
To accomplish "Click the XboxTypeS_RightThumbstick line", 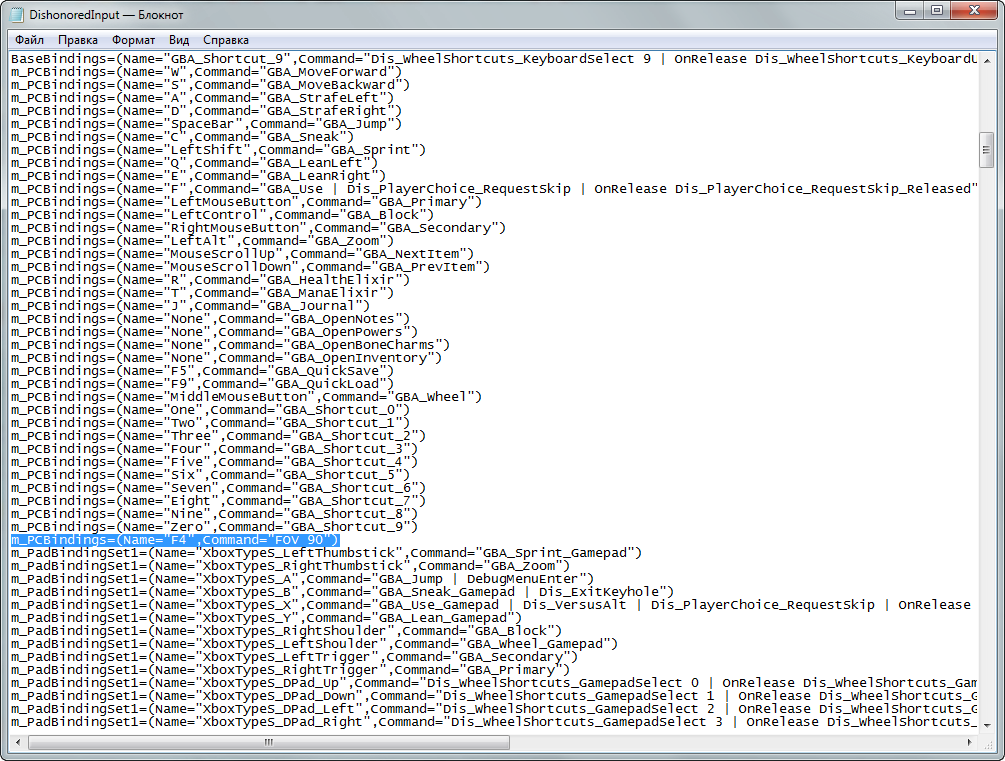I will [290, 565].
